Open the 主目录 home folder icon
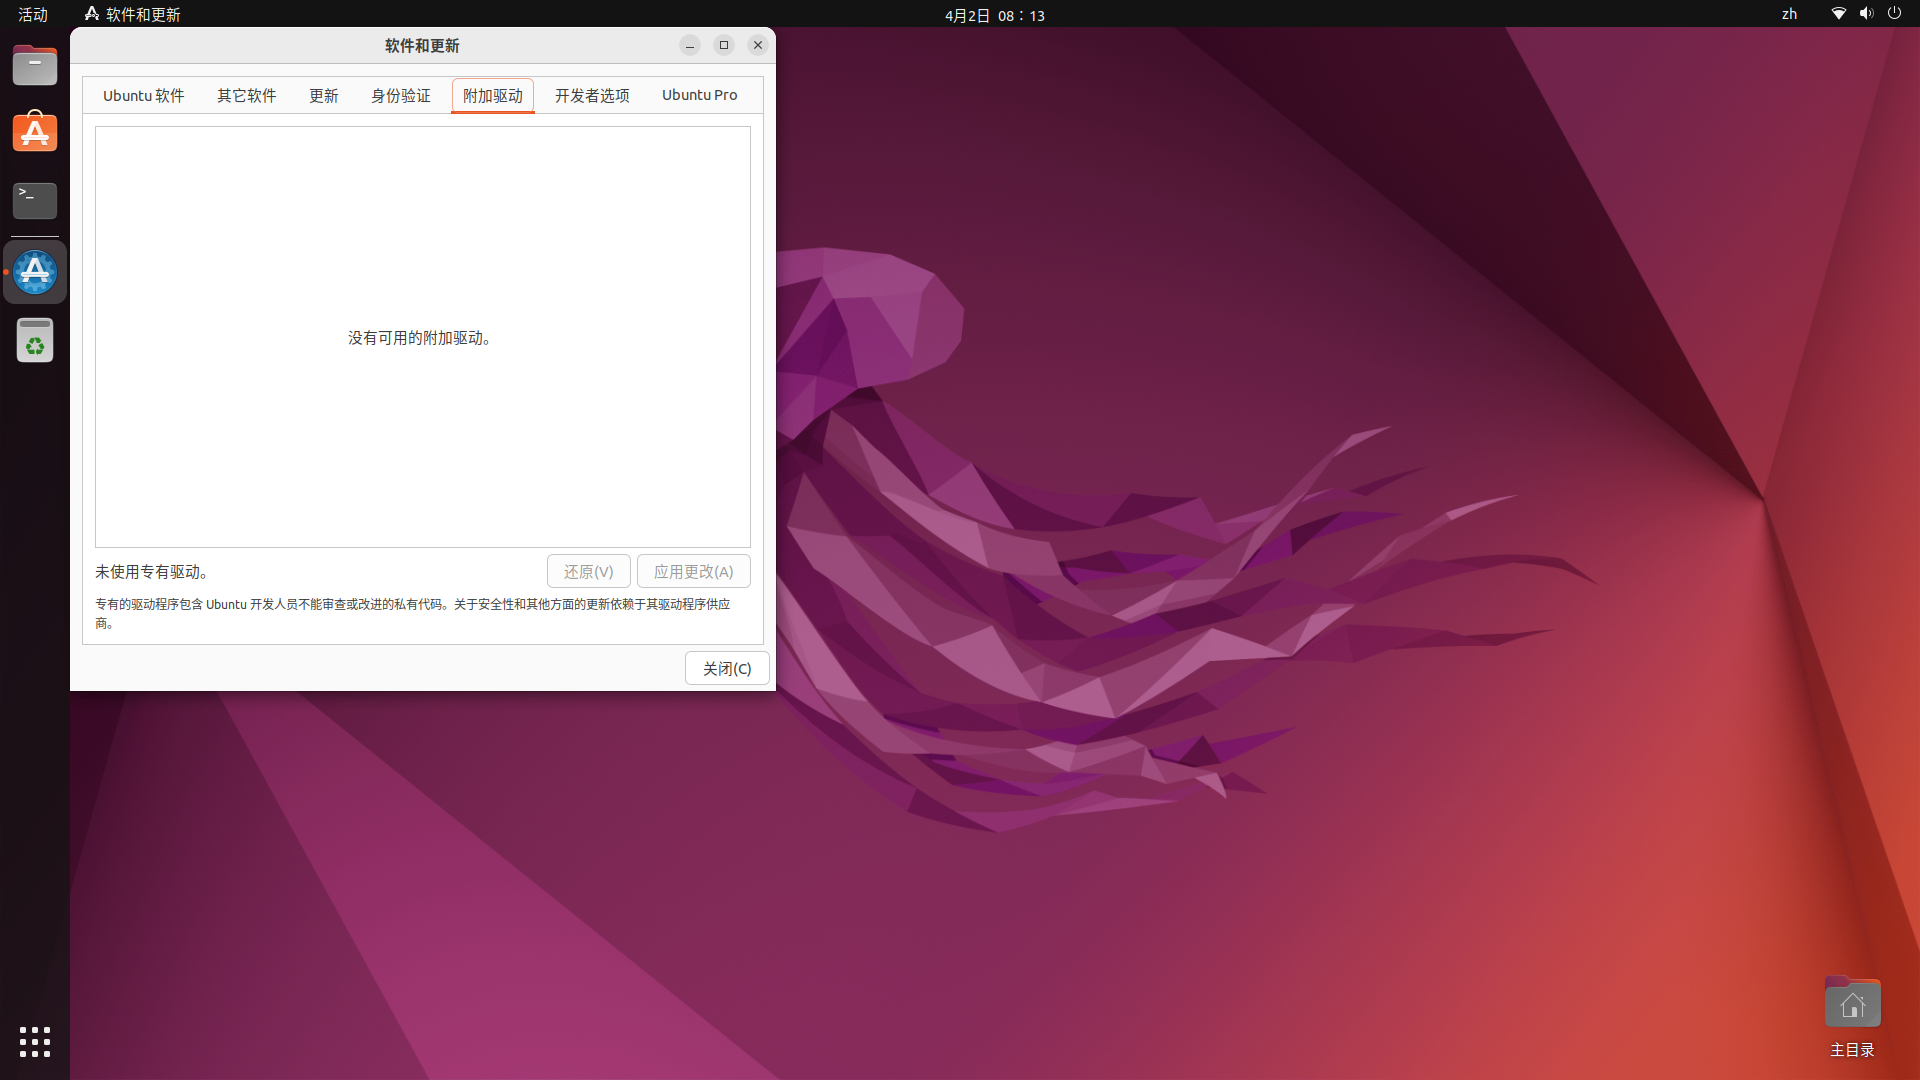The height and width of the screenshot is (1080, 1920). tap(1852, 1005)
